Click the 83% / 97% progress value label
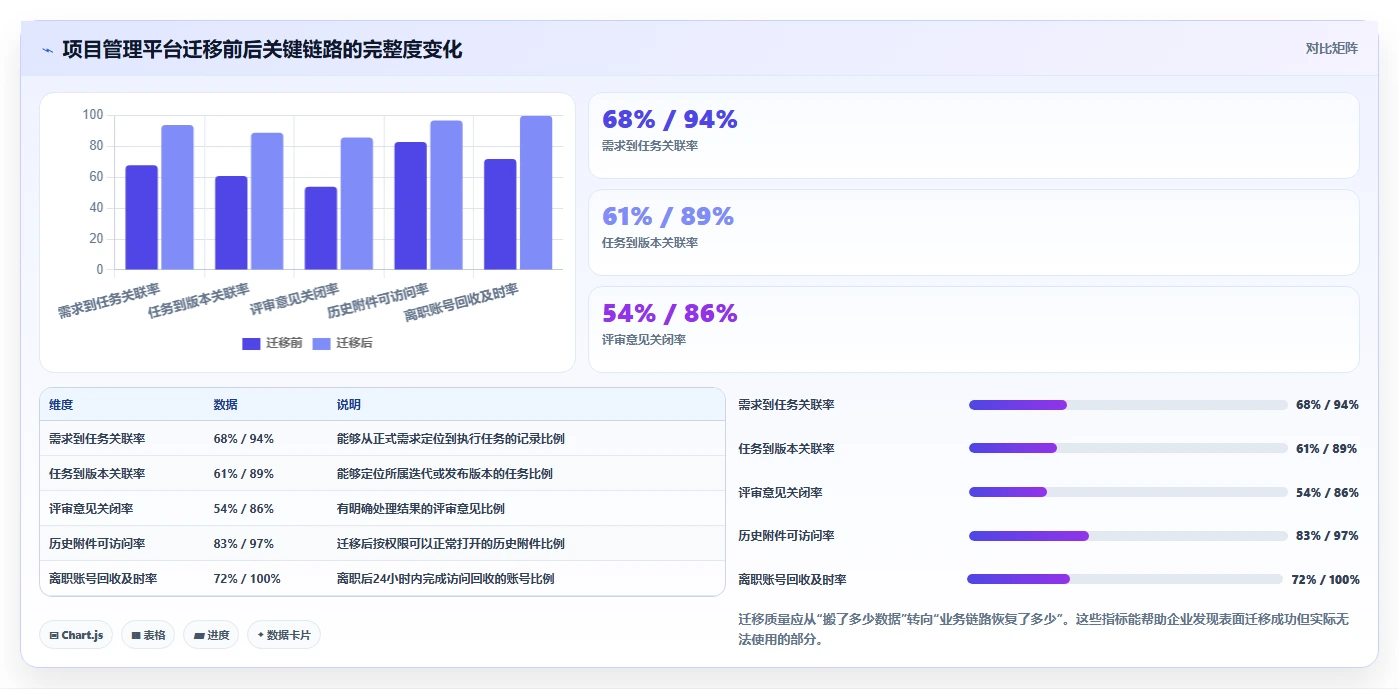Screen dimensions: 1399x689 [1327, 536]
